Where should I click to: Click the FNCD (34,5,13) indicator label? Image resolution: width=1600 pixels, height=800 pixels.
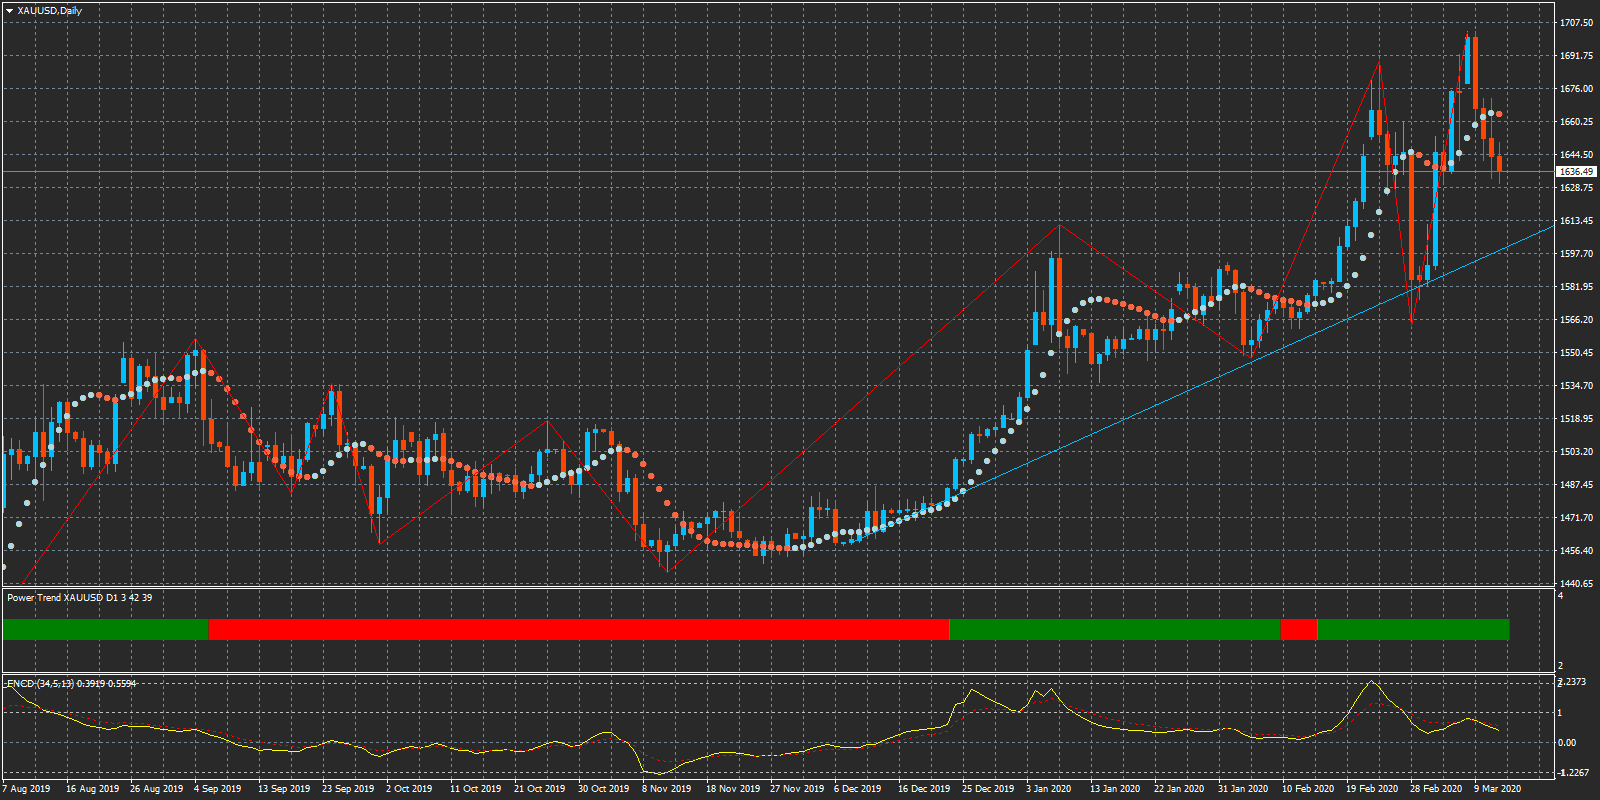(72, 684)
